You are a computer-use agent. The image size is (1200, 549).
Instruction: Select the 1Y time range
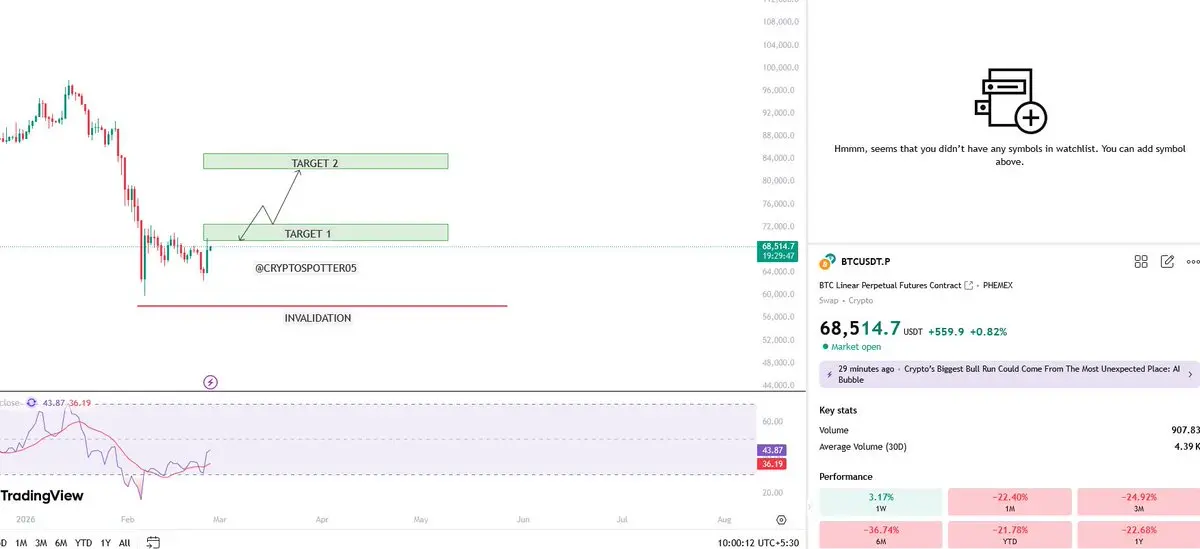[x=105, y=543]
